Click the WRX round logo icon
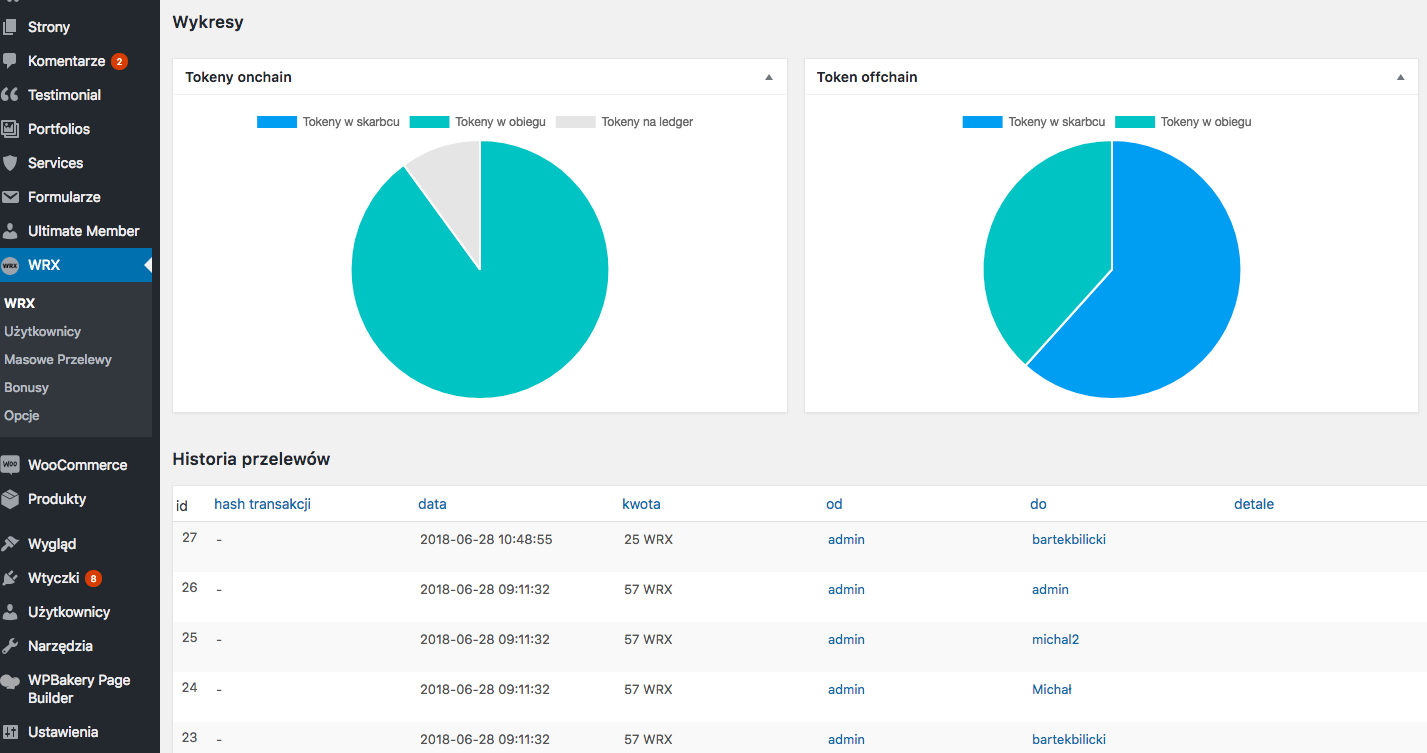Viewport: 1427px width, 753px height. coord(10,265)
